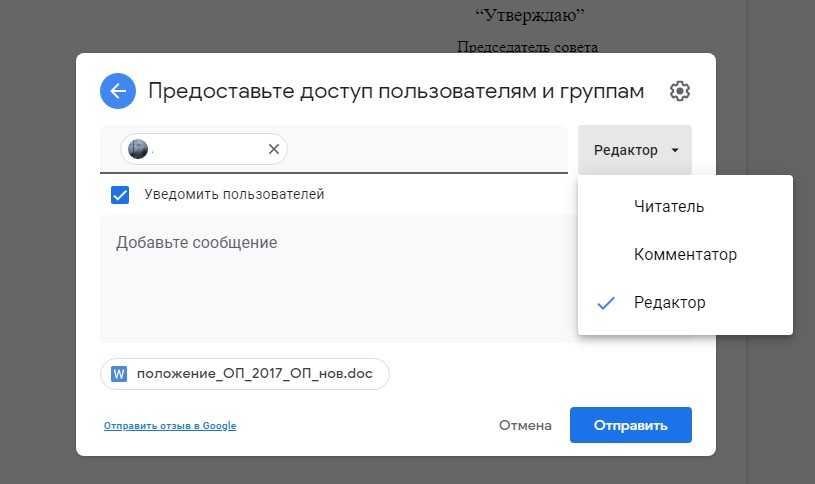Screen dimensions: 815x484
Task: Click the Word document icon in file chip
Action: click(120, 374)
